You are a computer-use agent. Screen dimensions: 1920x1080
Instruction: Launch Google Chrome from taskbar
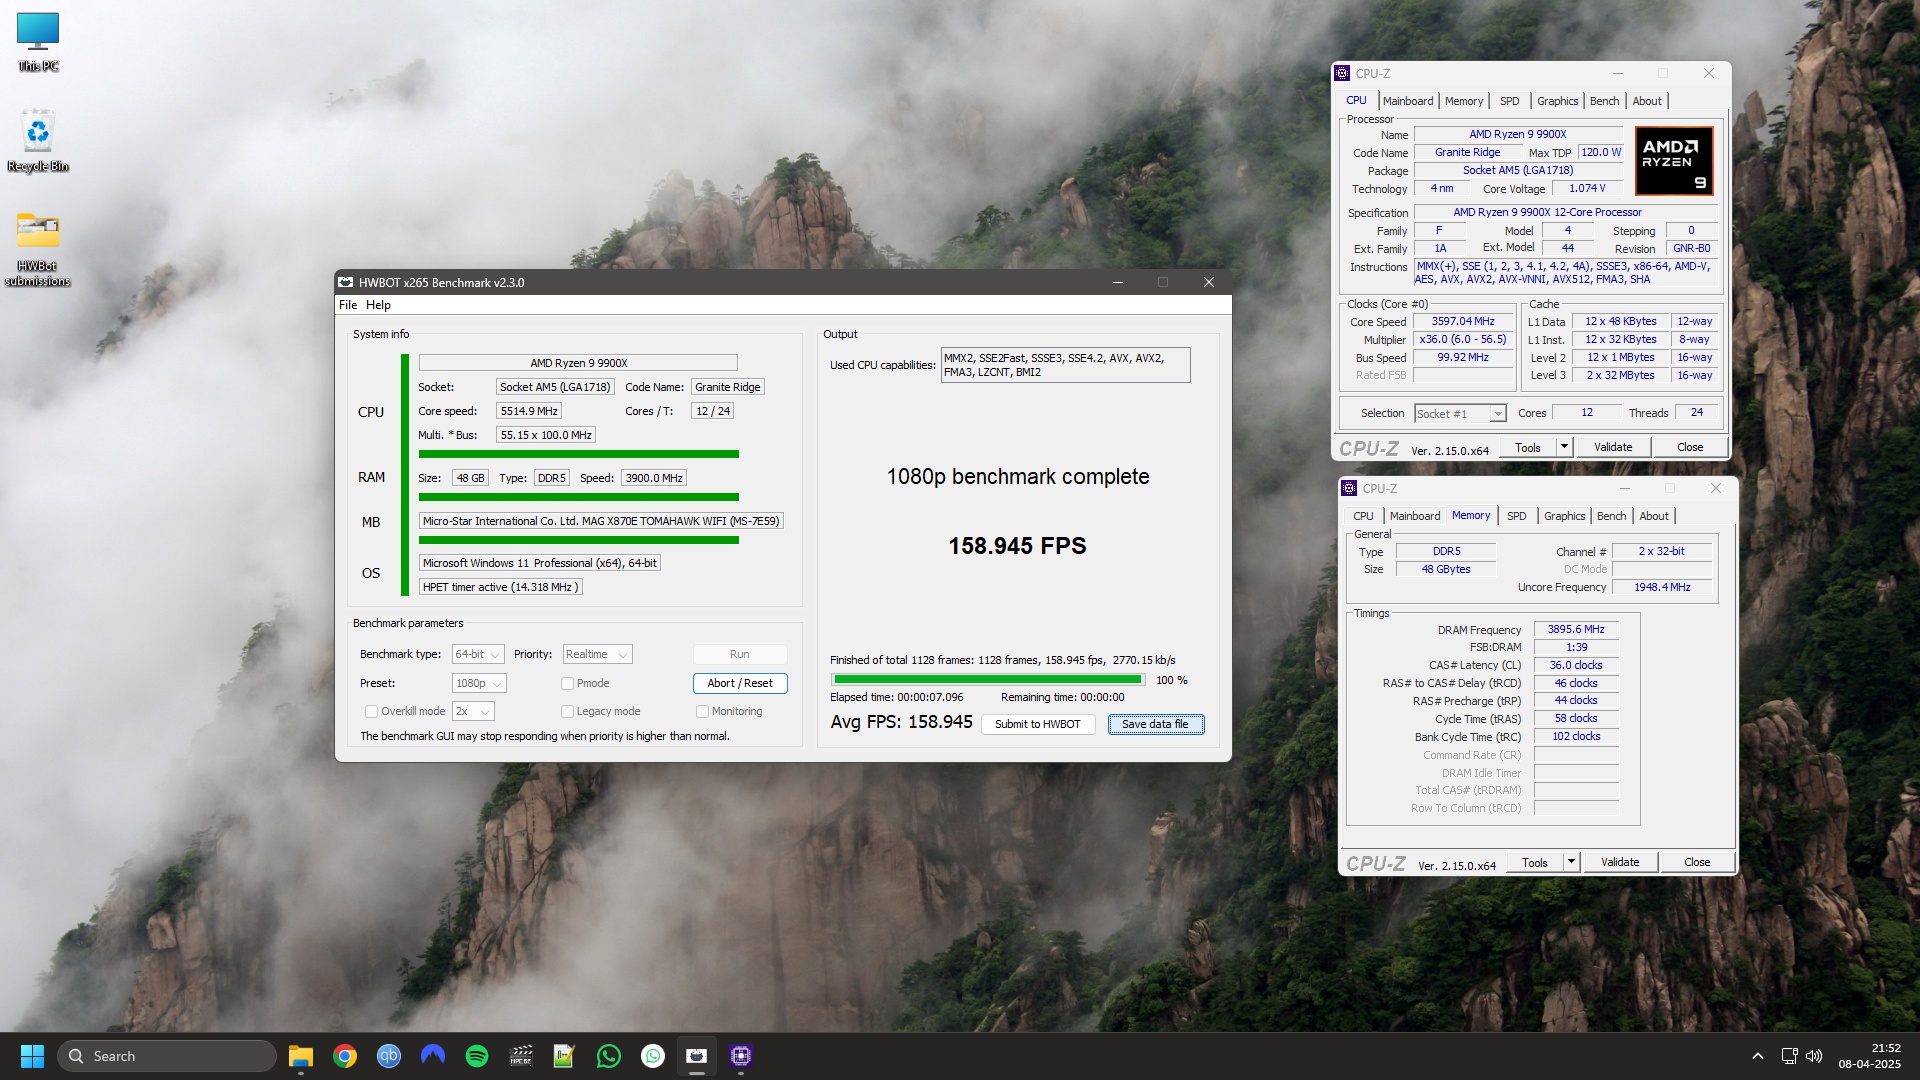click(345, 1056)
